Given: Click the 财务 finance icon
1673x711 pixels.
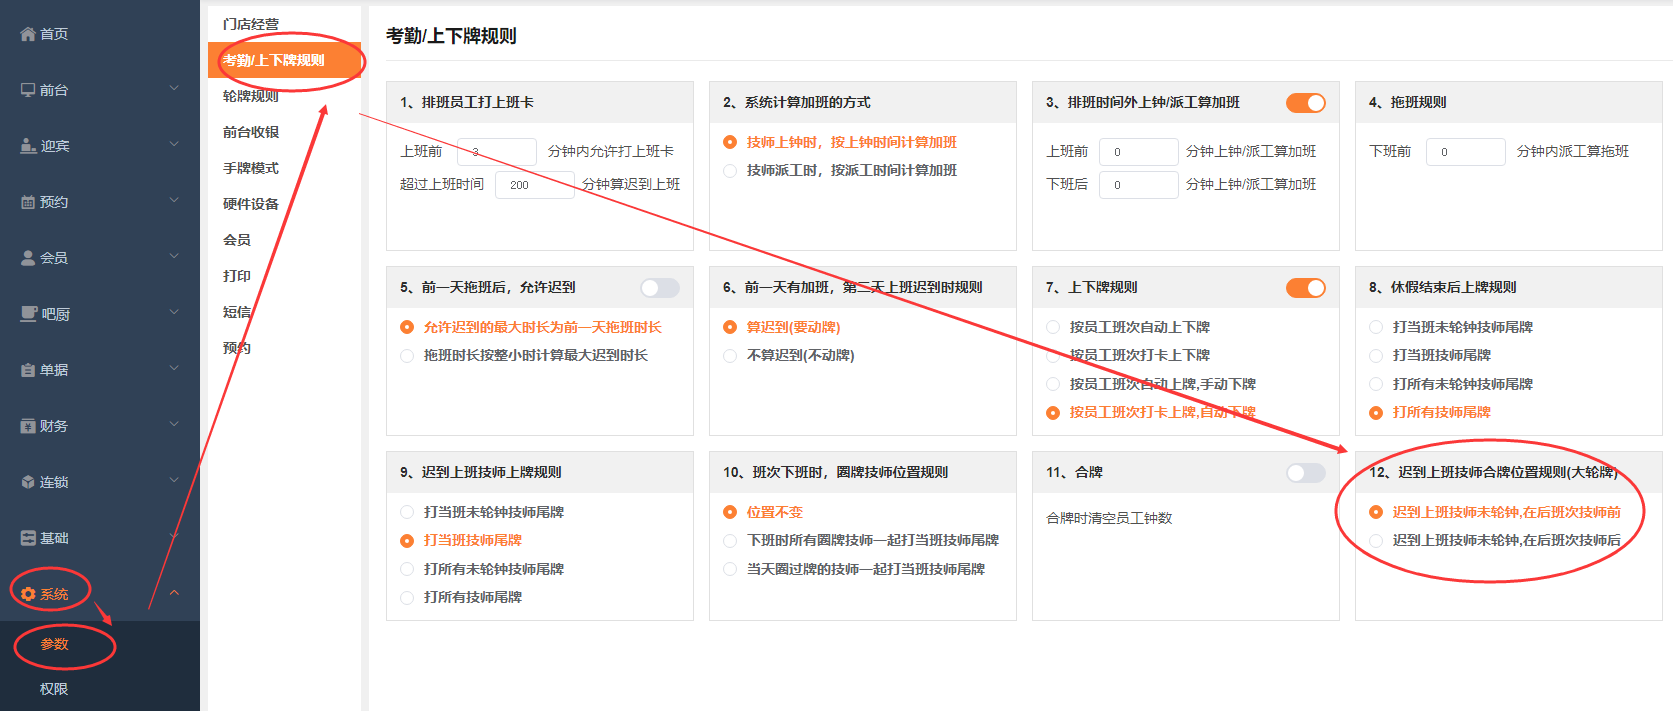Looking at the screenshot, I should pyautogui.click(x=28, y=426).
